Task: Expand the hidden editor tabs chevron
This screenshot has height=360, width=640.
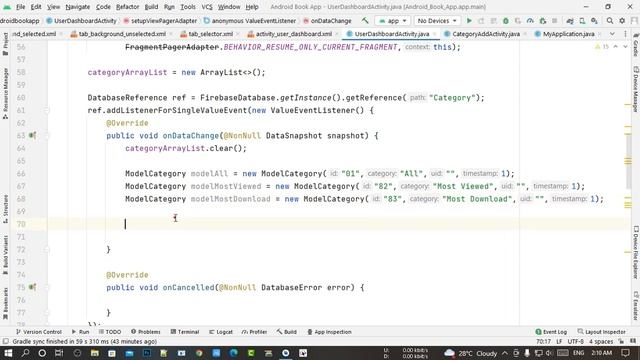Action: pyautogui.click(x=612, y=34)
